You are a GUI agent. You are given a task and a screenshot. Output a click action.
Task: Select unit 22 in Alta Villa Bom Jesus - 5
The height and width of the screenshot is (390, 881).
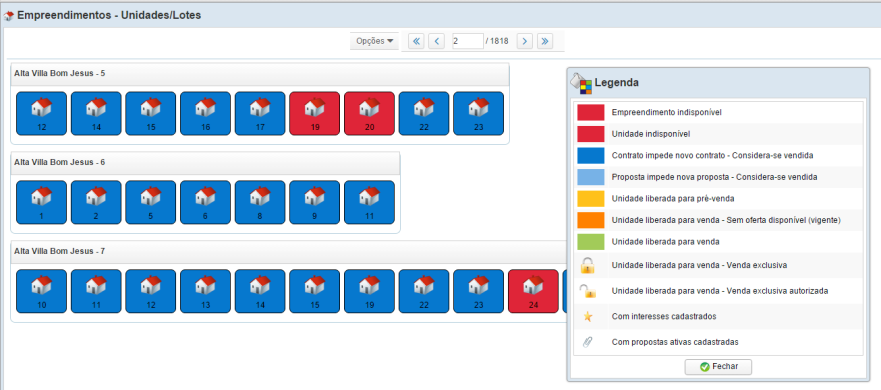tap(424, 114)
